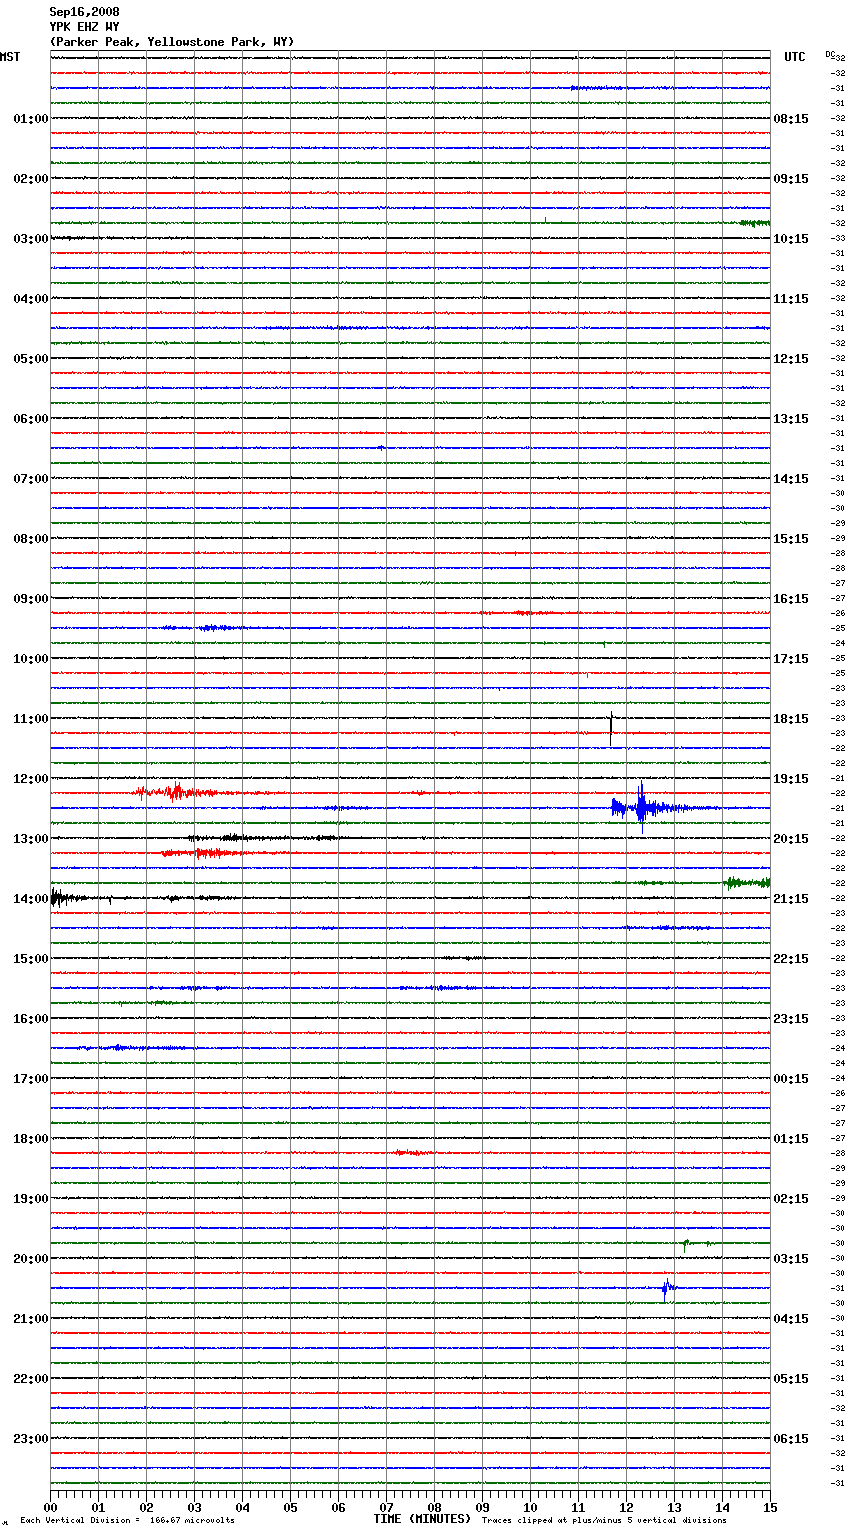Click the 14:00 MST row label
This screenshot has width=850, height=1534.
click(31, 899)
